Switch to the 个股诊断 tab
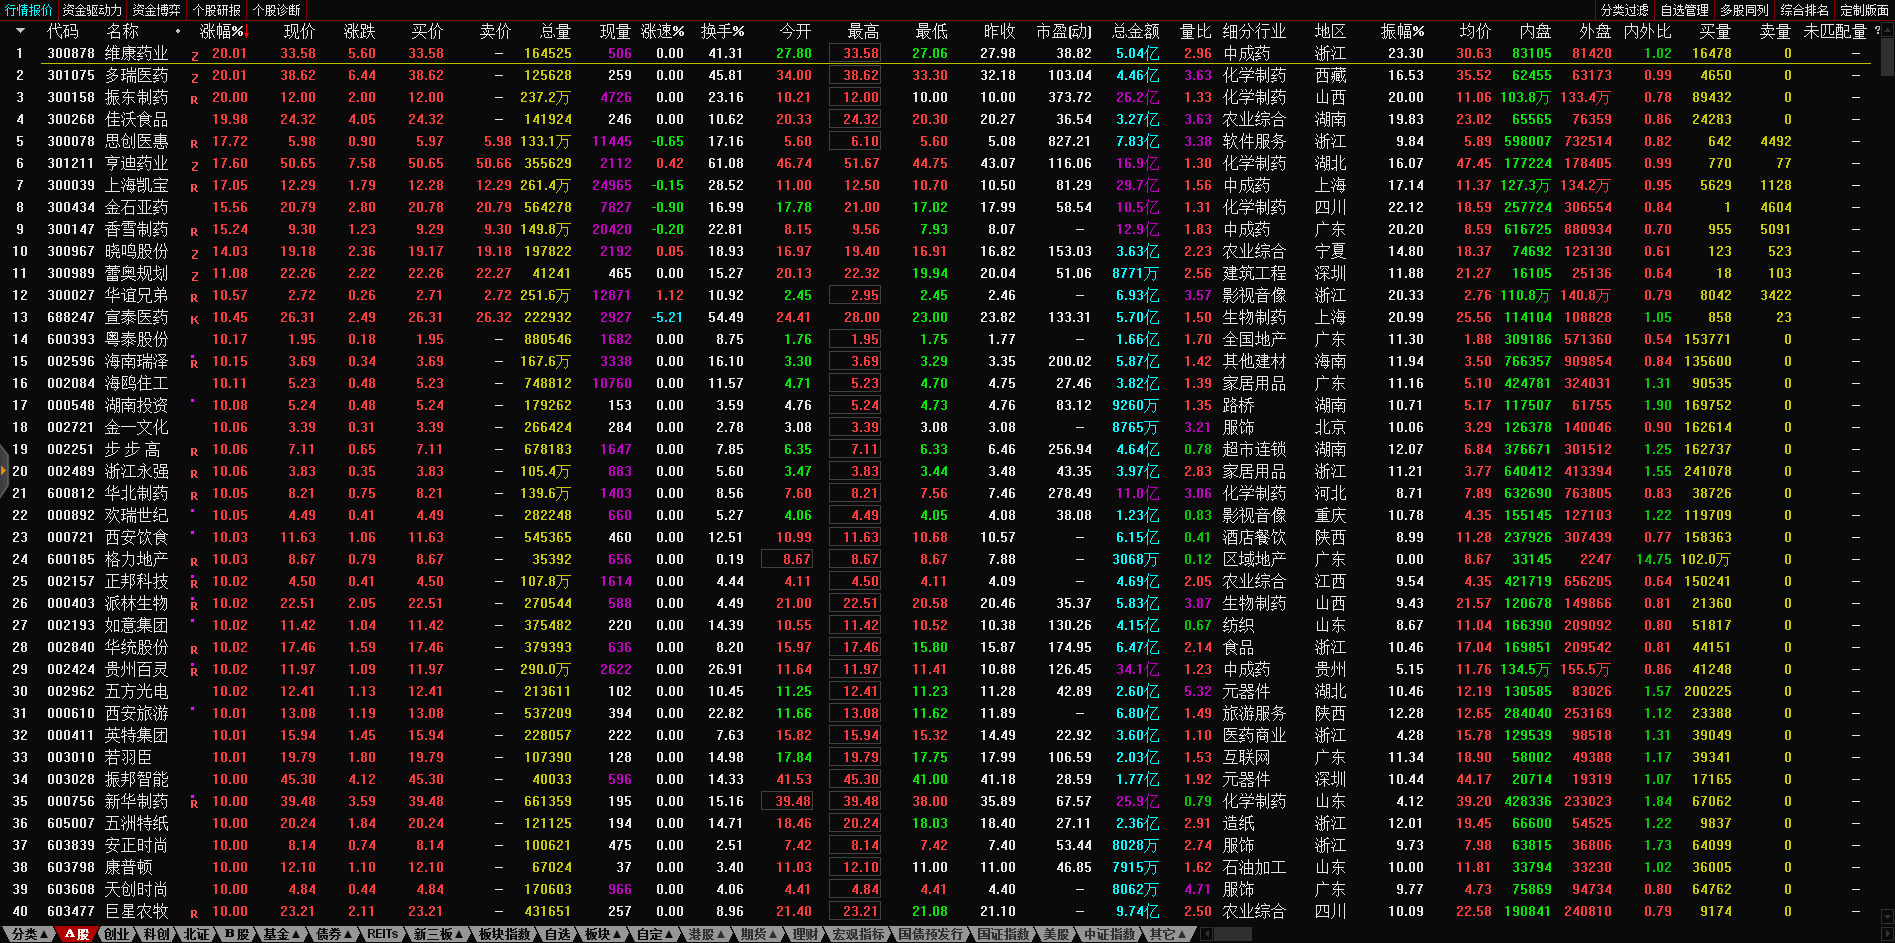 pos(277,10)
